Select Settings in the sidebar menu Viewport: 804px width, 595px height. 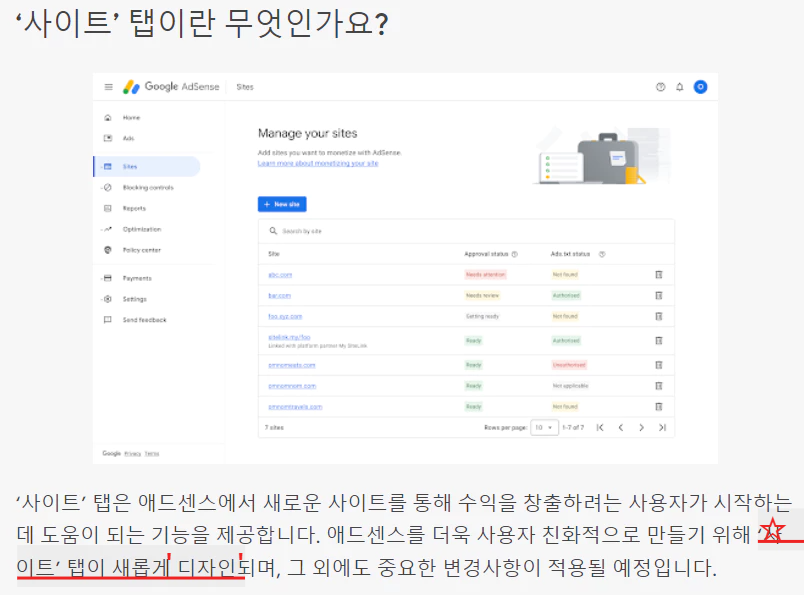(135, 299)
